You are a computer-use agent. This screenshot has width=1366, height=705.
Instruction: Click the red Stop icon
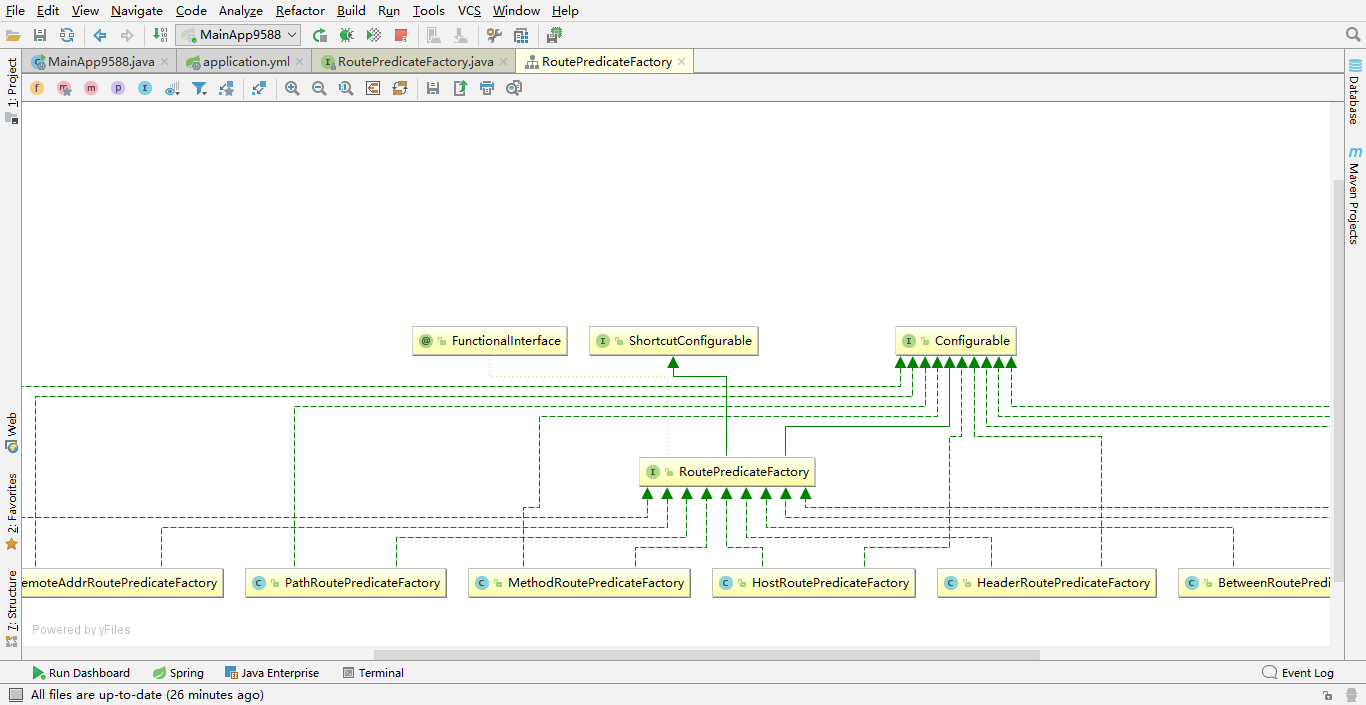click(x=401, y=35)
